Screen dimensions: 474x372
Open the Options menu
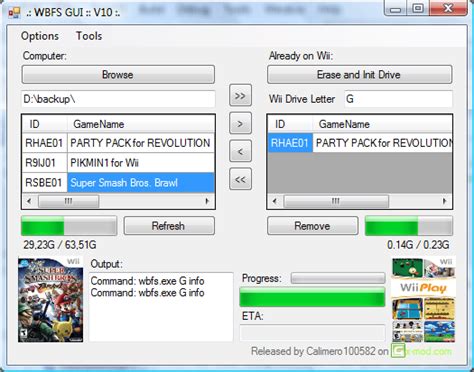40,36
